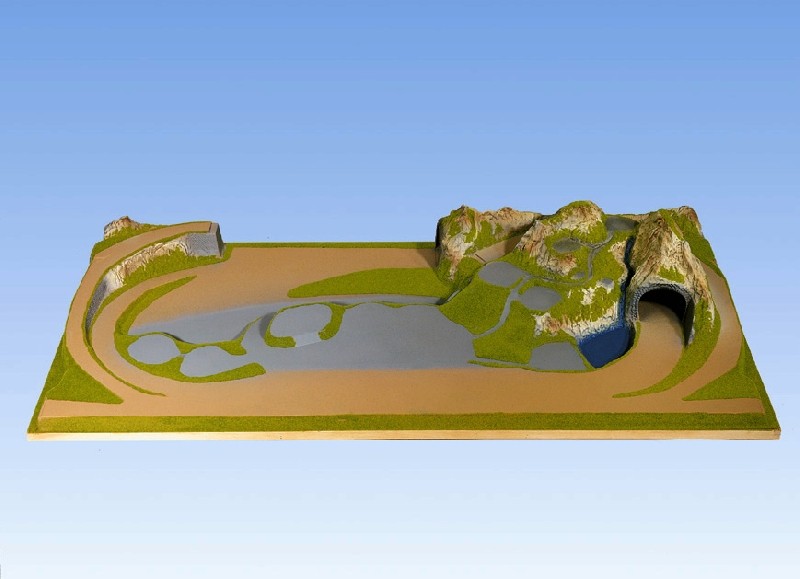Click the leftmost grey oval plot
This screenshot has height=579, width=800.
[x=153, y=348]
